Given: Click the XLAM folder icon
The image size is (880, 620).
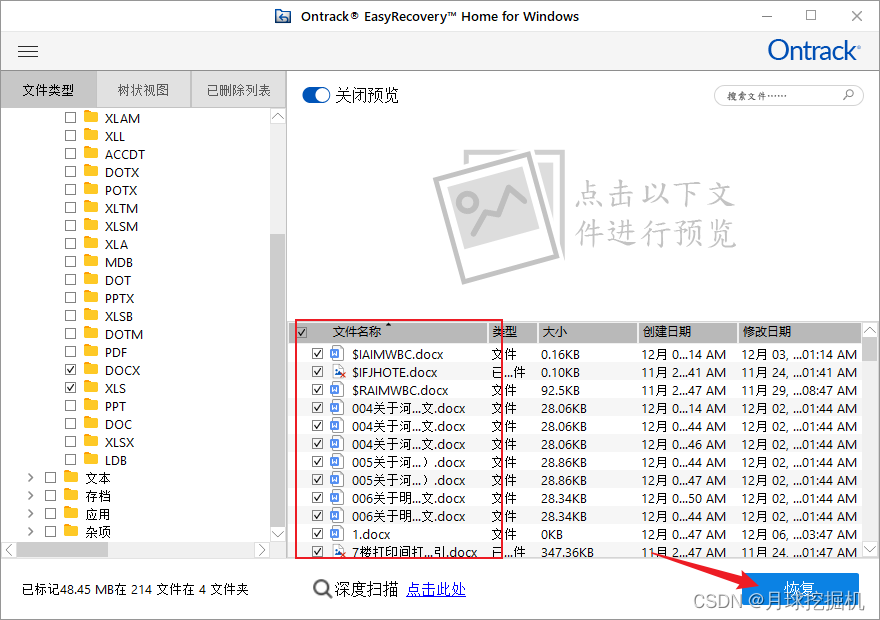Looking at the screenshot, I should (x=91, y=117).
